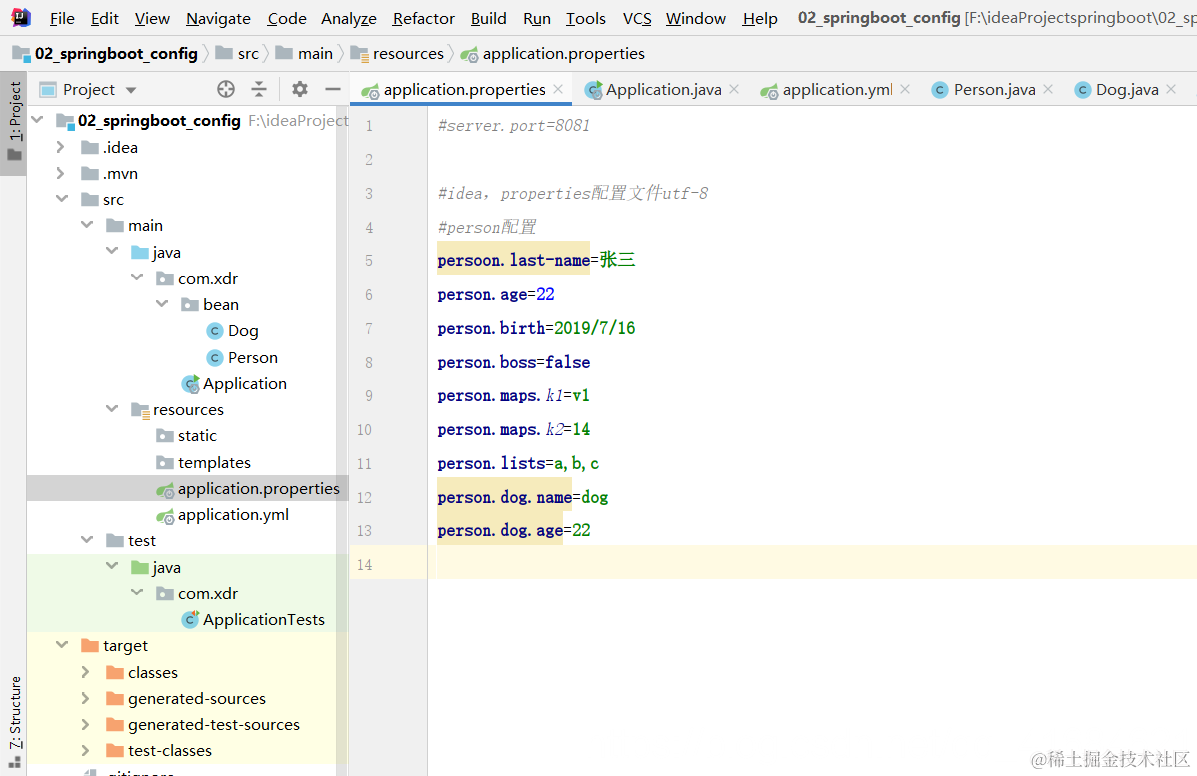The height and width of the screenshot is (776, 1197).
Task: Click the locate/scroll-from-source target icon
Action: (x=225, y=89)
